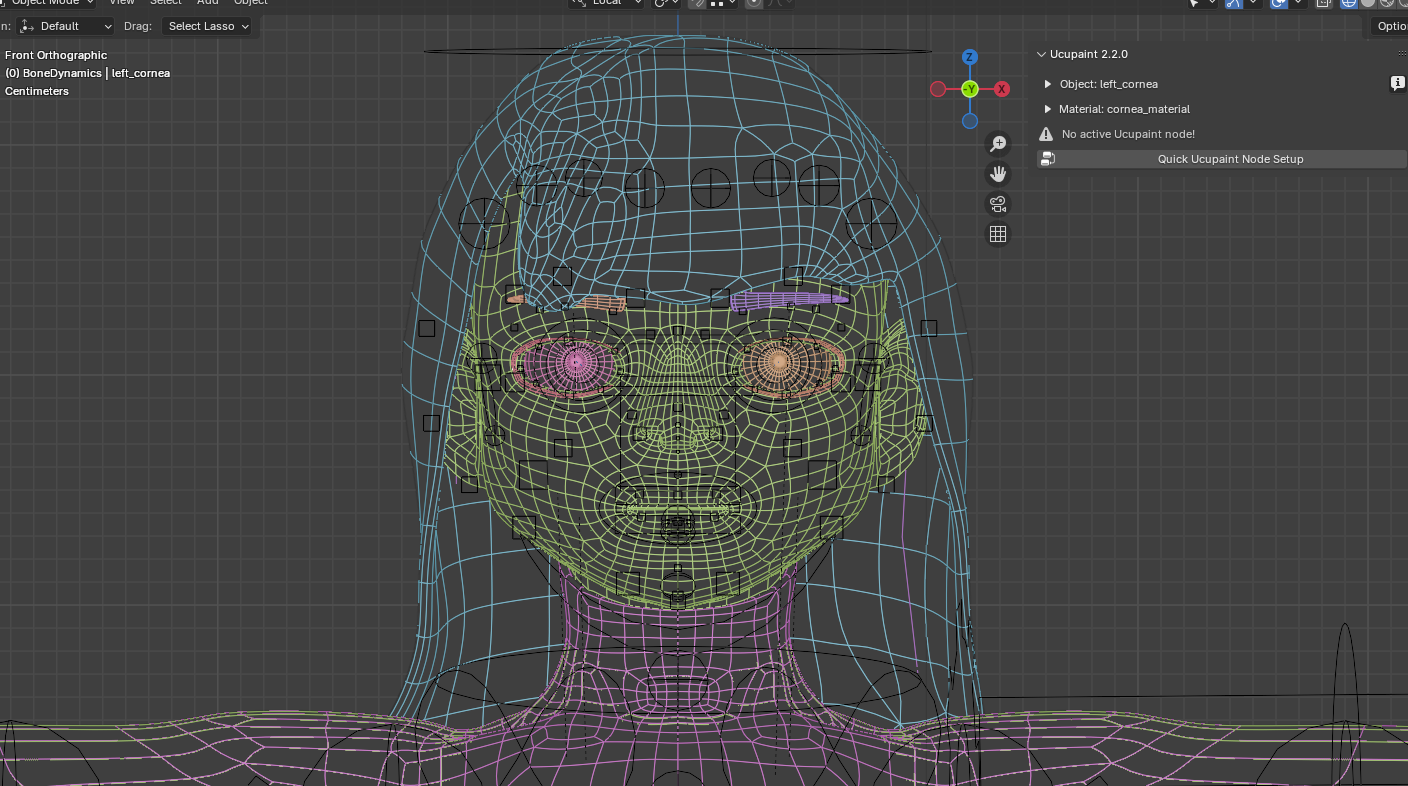Enable material preview shading
Image resolution: width=1408 pixels, height=786 pixels.
(x=1388, y=4)
